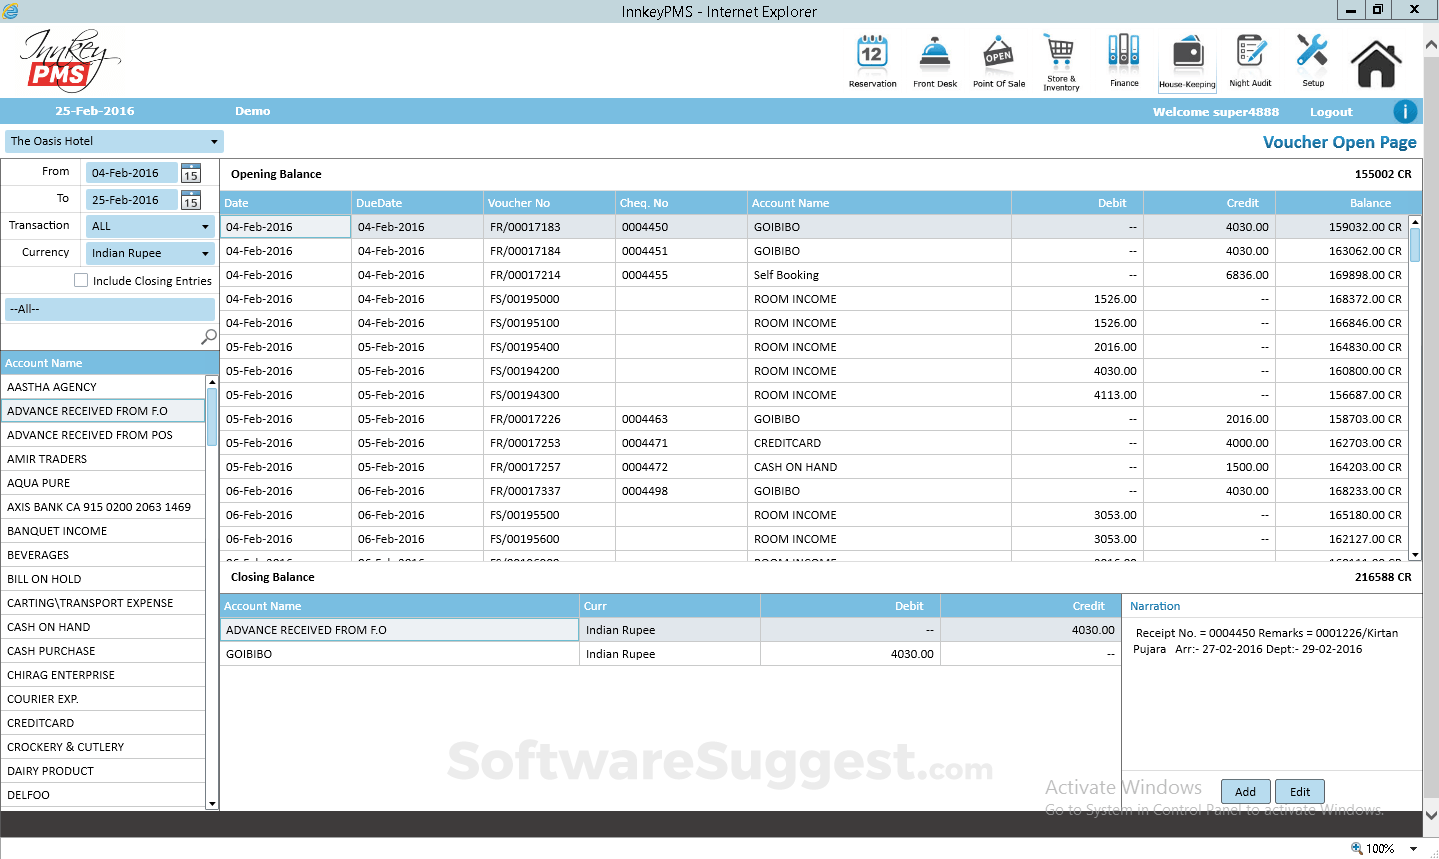
Task: Select BANQUET INCOME in account list
Action: [57, 531]
